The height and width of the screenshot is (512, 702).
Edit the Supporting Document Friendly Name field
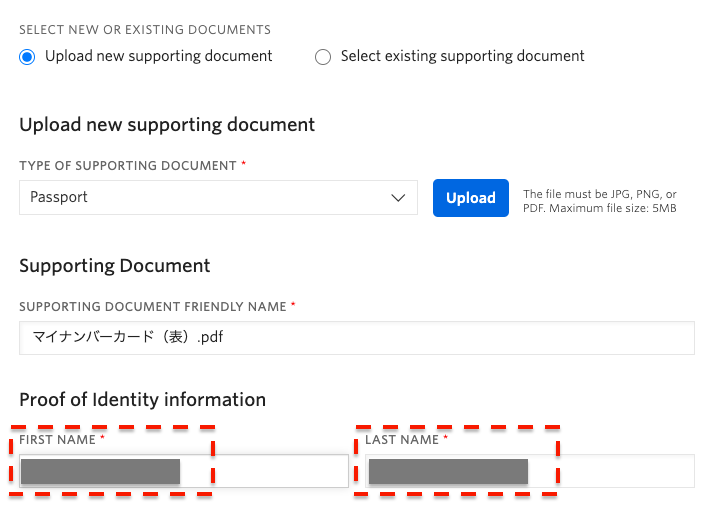coord(357,337)
